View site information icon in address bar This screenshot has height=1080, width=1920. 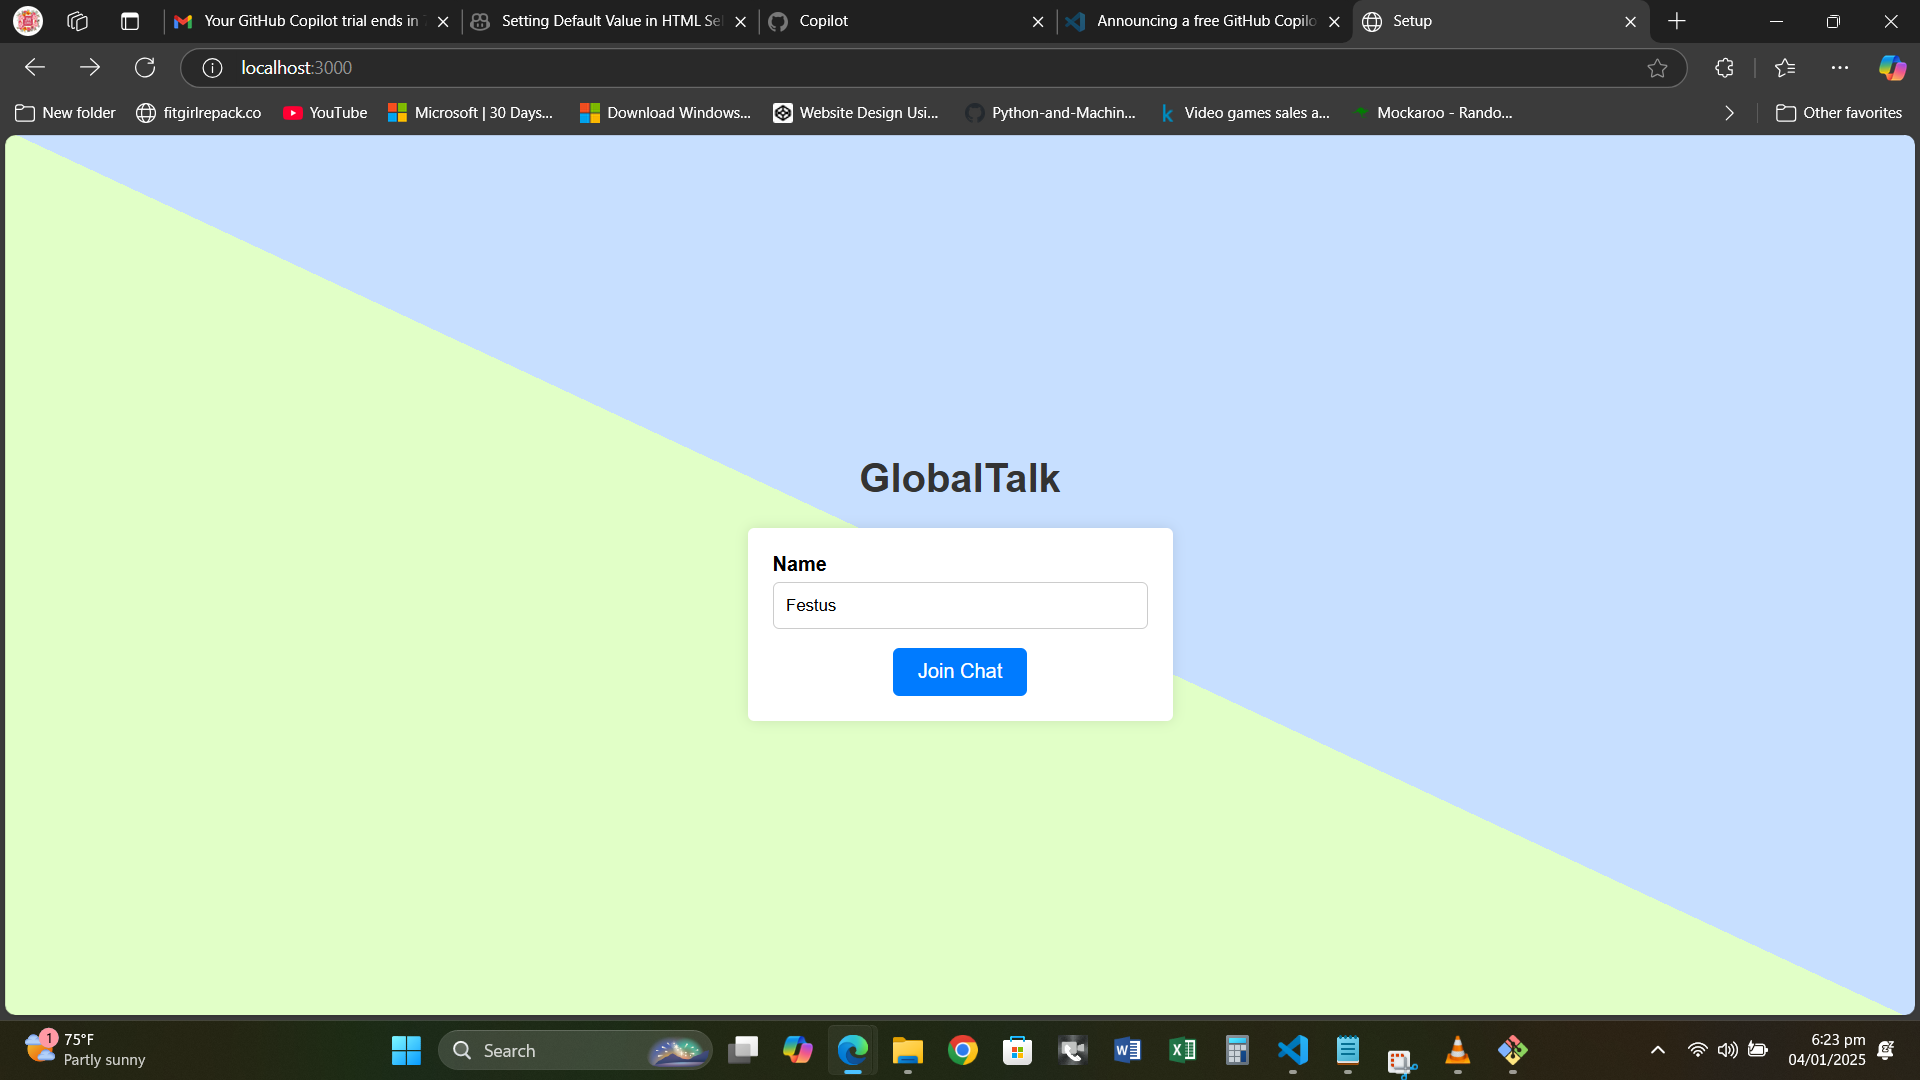coord(212,68)
